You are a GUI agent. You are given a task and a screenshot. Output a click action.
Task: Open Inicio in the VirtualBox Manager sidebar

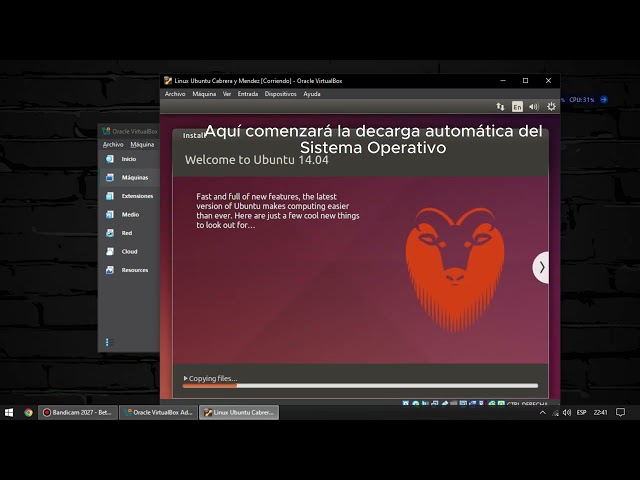click(x=129, y=159)
